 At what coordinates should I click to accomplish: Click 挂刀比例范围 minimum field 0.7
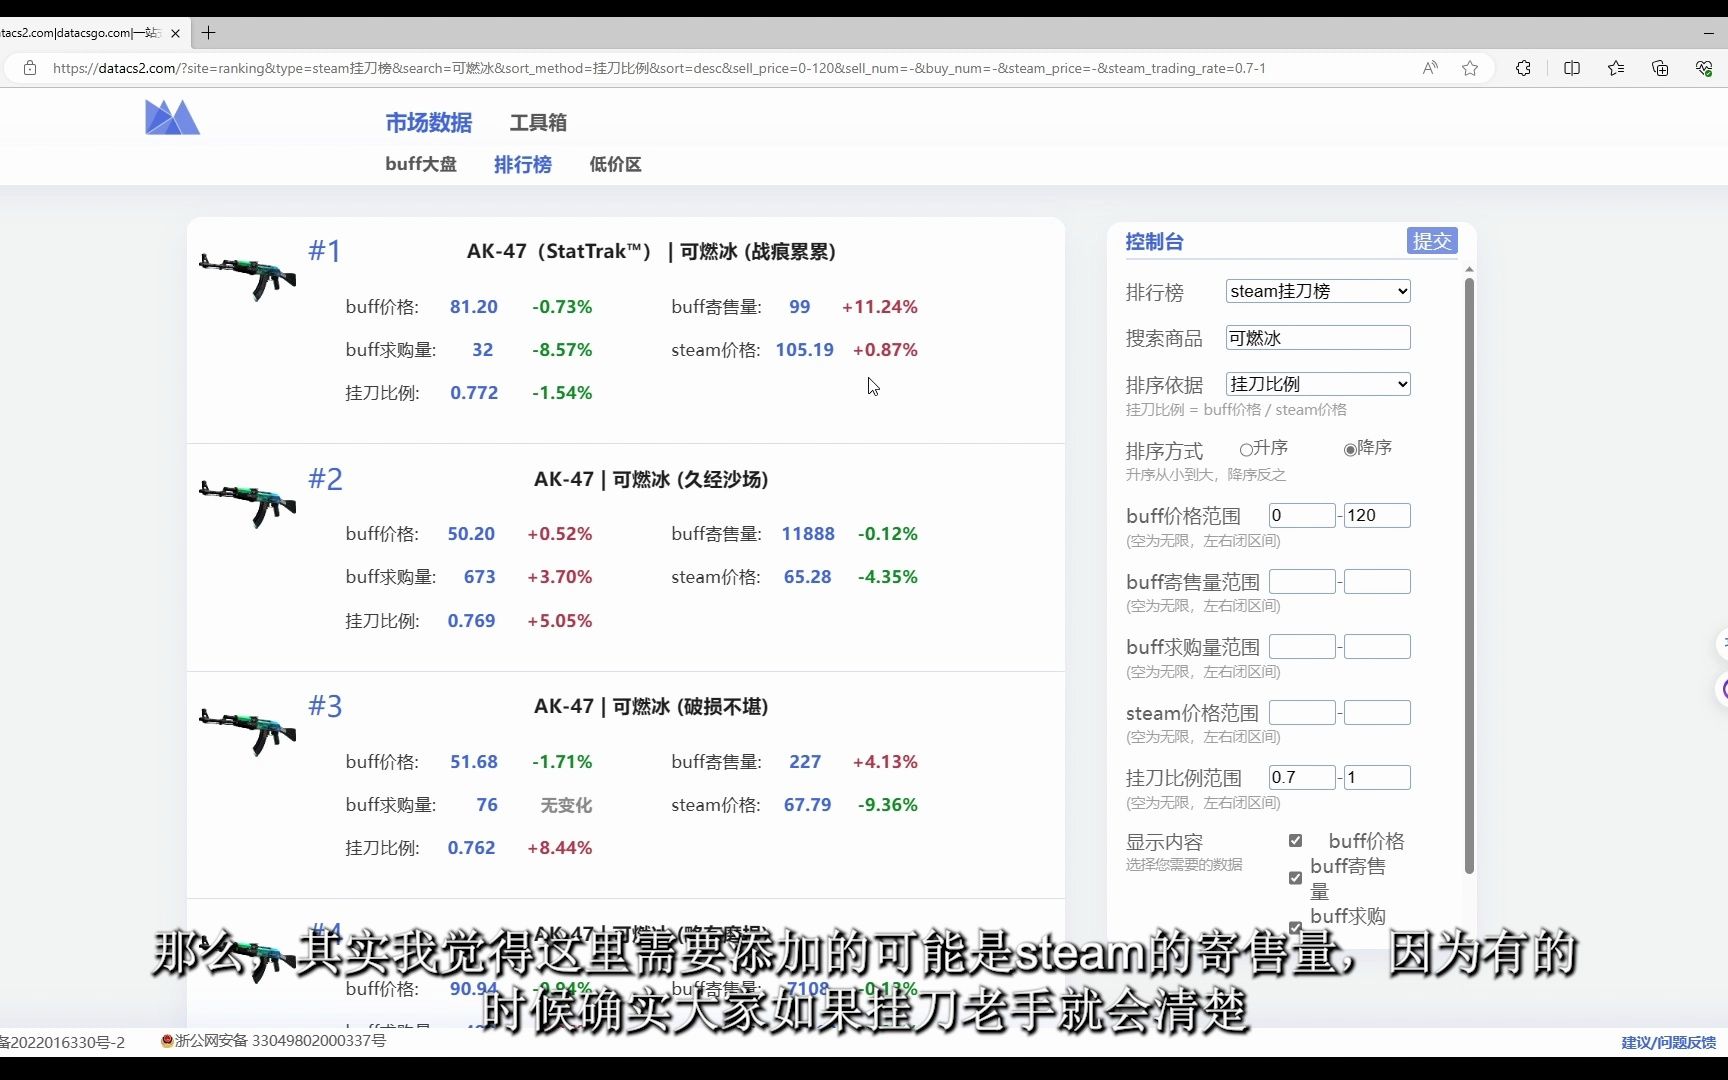click(1302, 777)
